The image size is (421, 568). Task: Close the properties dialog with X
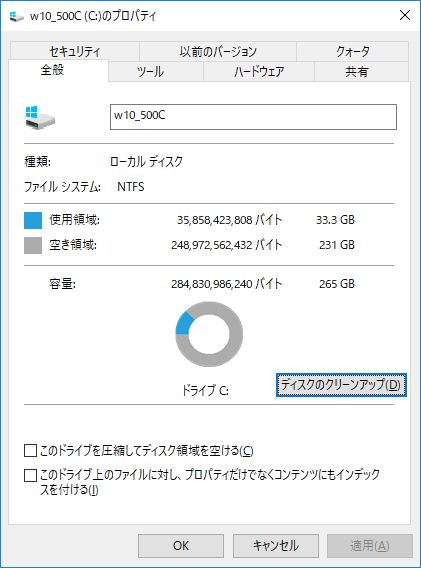pyautogui.click(x=405, y=15)
